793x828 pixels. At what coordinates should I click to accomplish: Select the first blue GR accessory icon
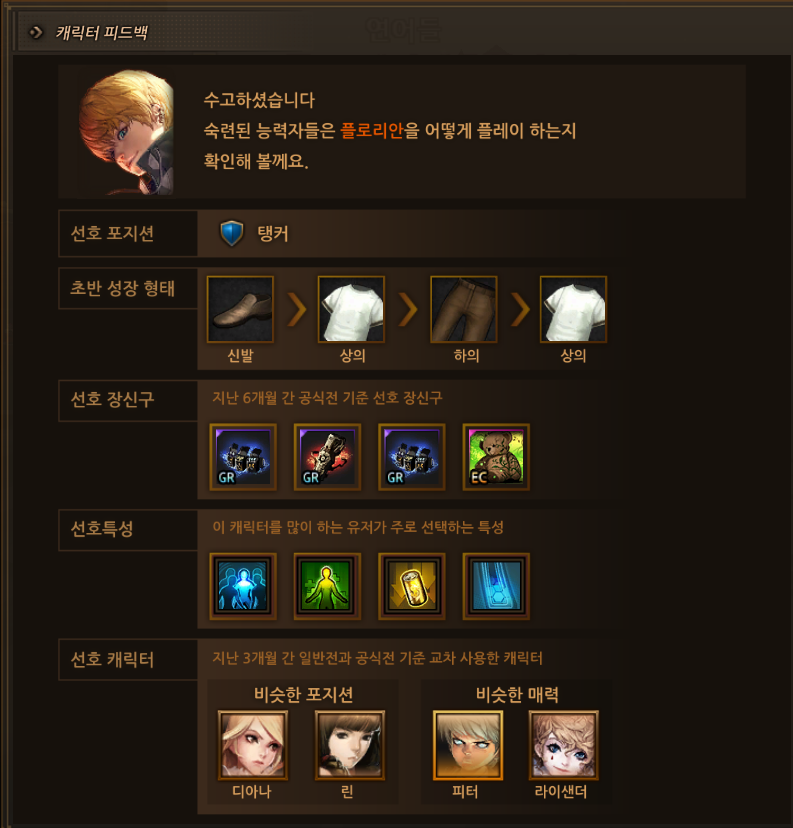[x=243, y=457]
